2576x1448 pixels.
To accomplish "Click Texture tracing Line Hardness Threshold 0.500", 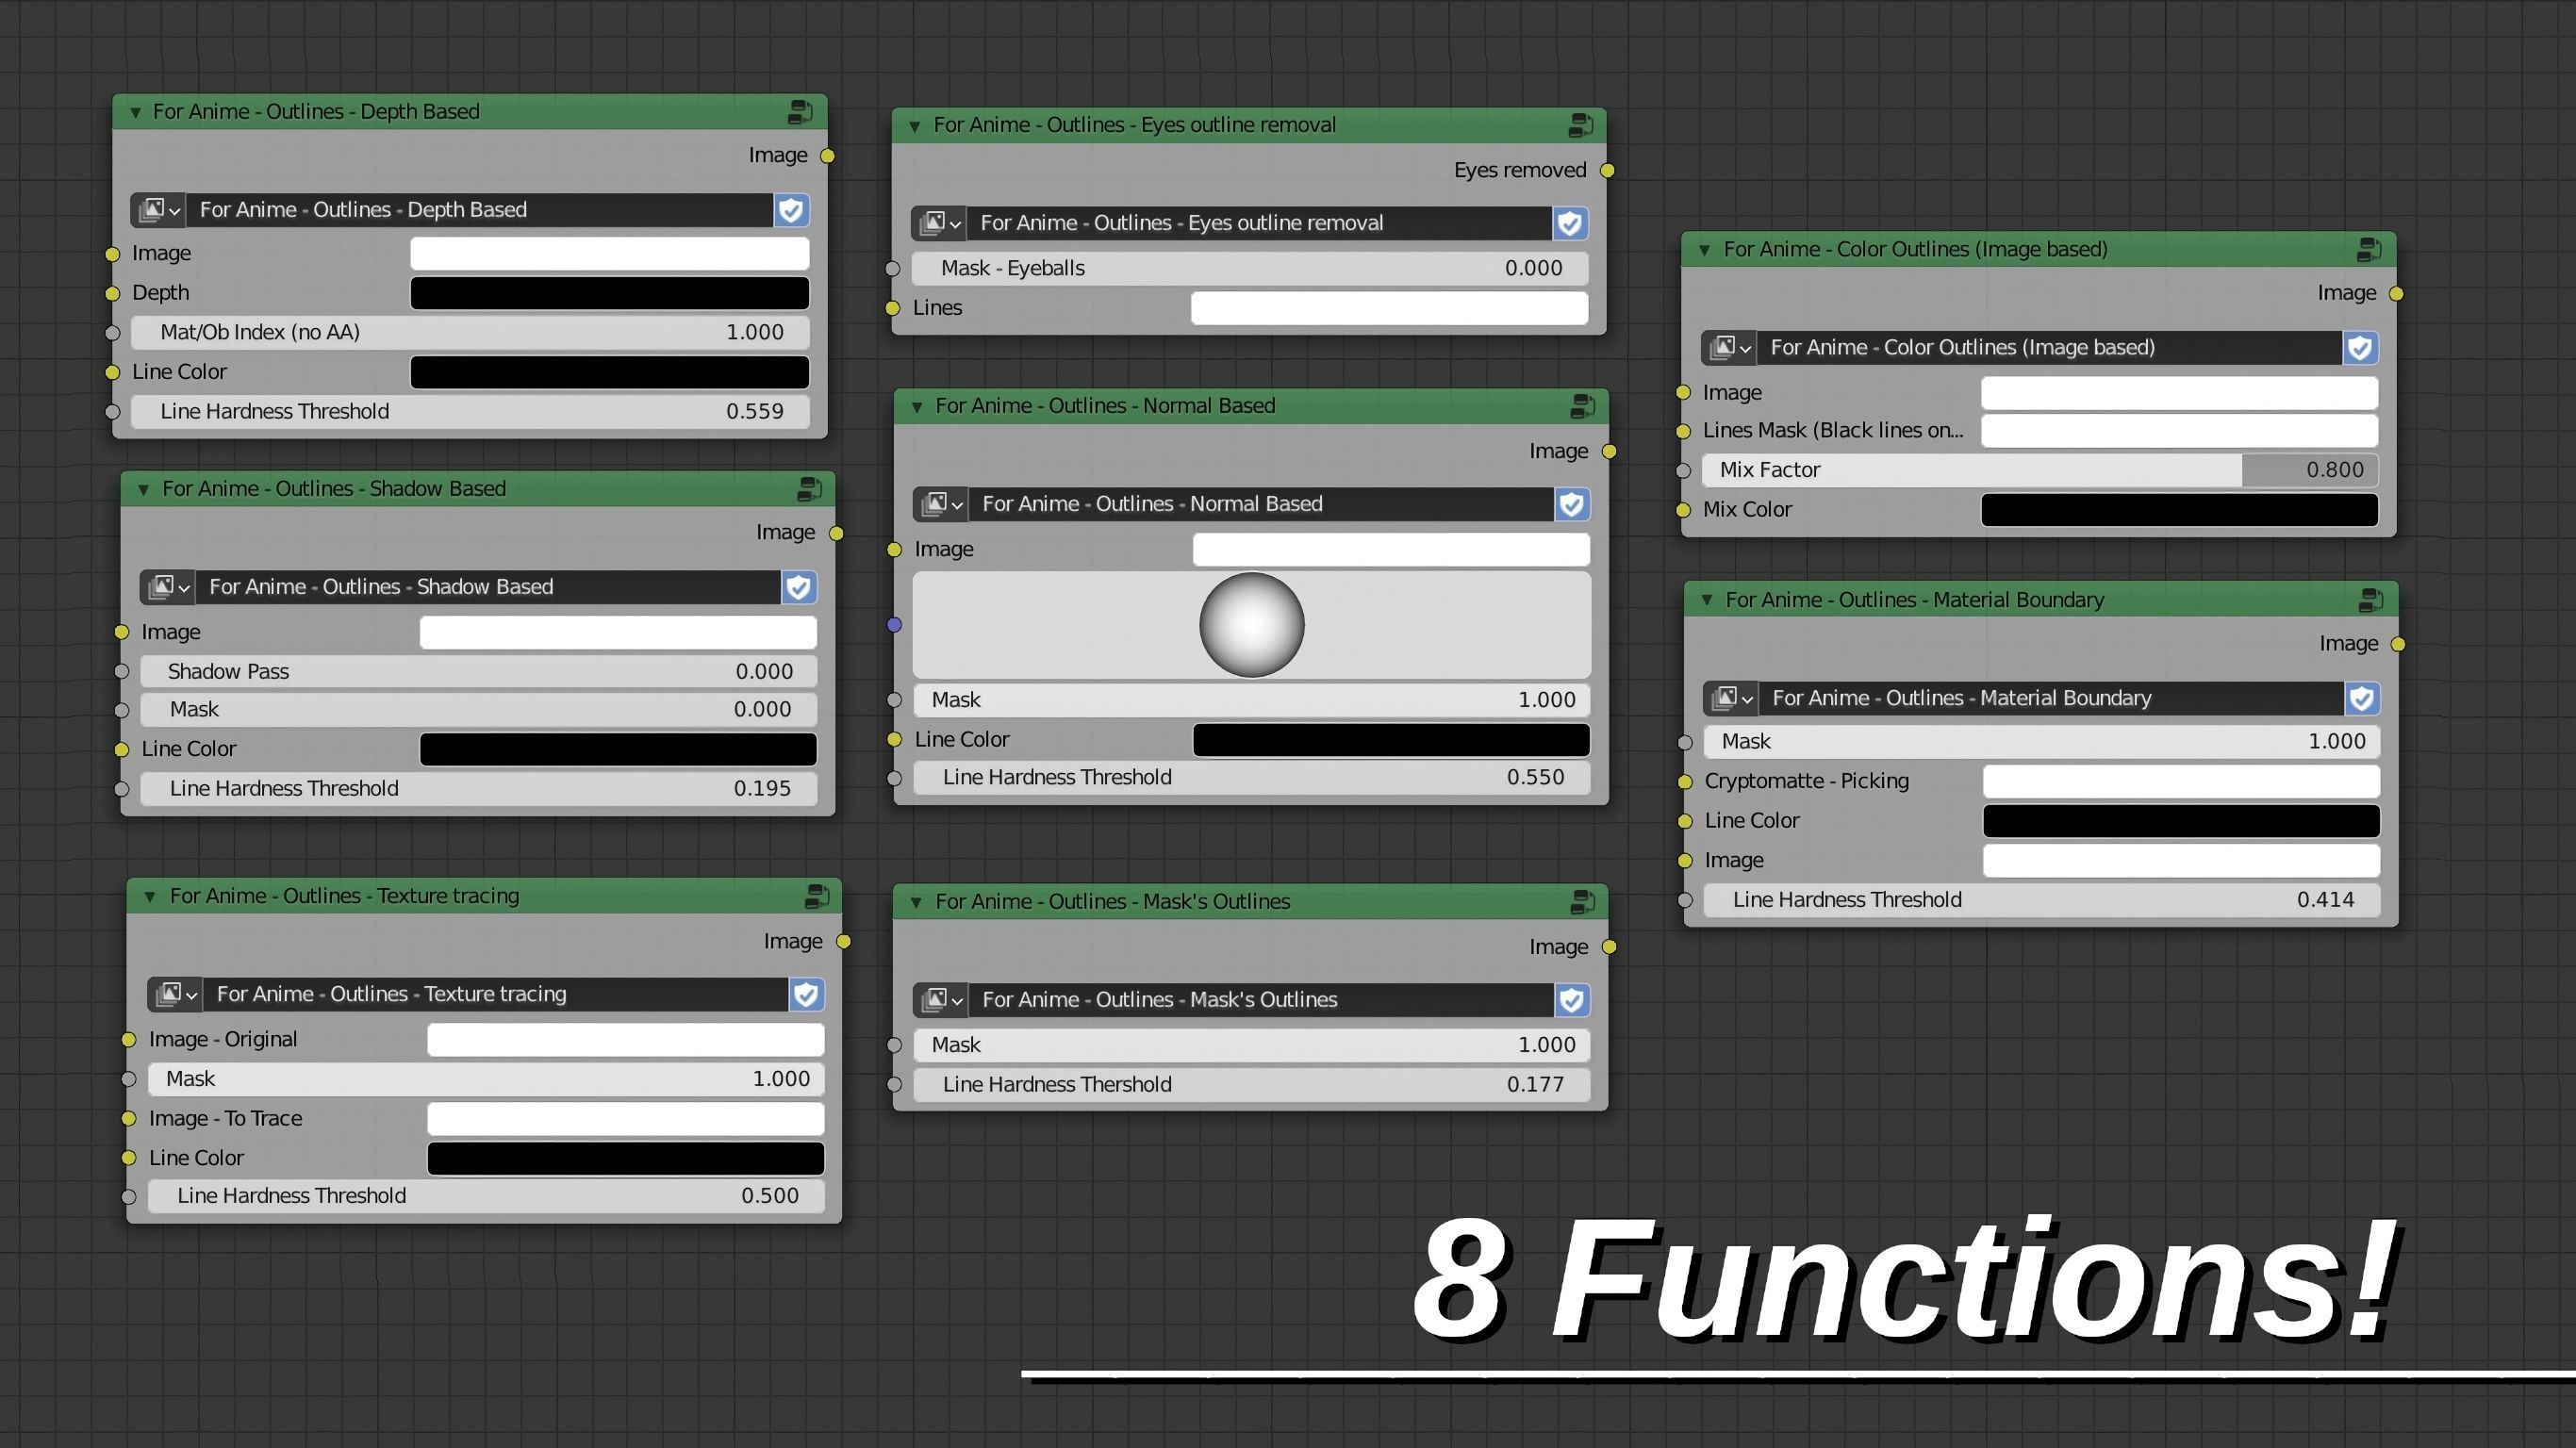I will (x=486, y=1196).
